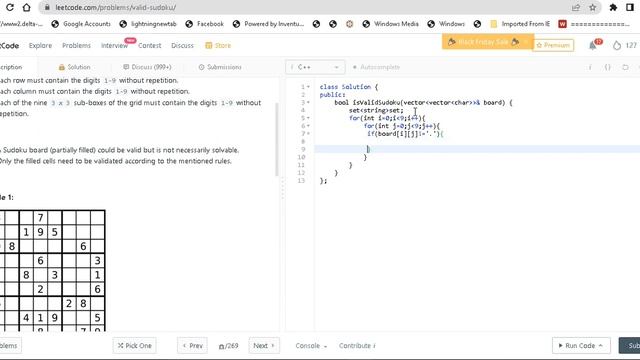Open the red W bookmark icon
This screenshot has width=640, height=360.
click(562, 24)
